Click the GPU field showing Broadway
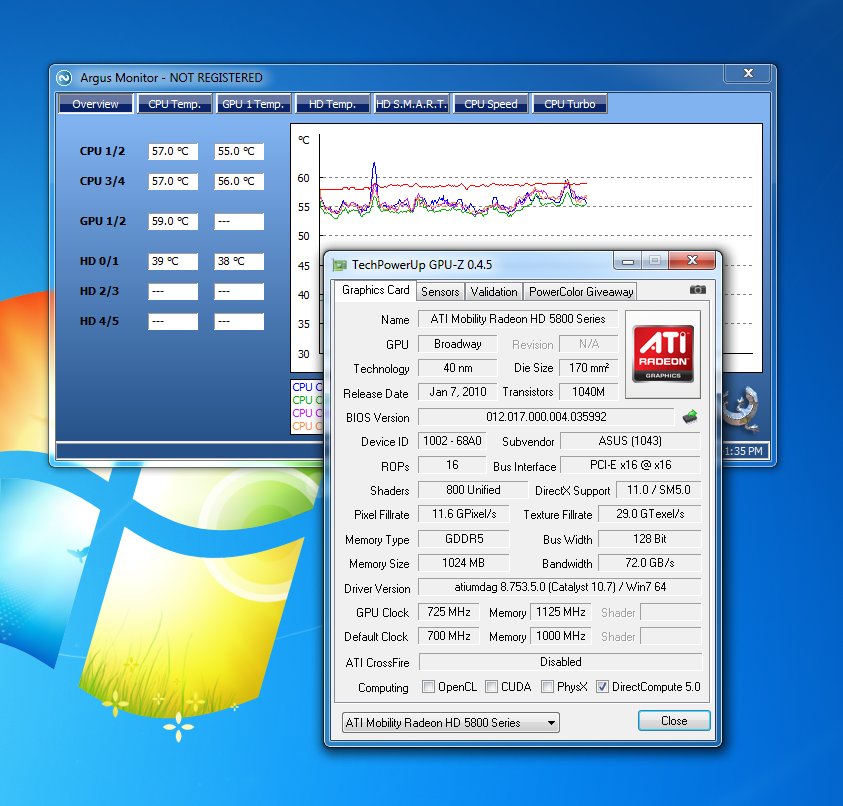Viewport: 843px width, 806px height. [458, 344]
